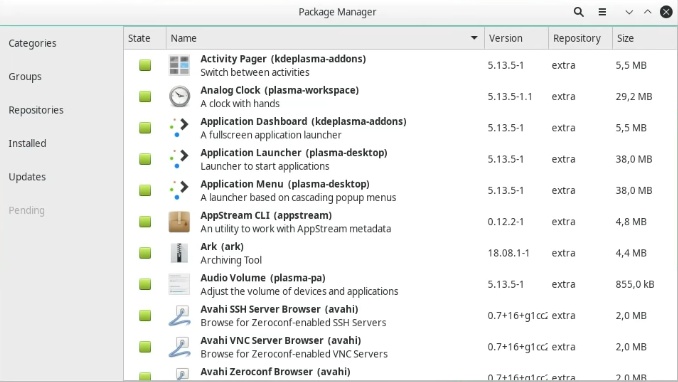Click the Audio Volume package icon
Image resolution: width=678 pixels, height=382 pixels.
click(179, 284)
